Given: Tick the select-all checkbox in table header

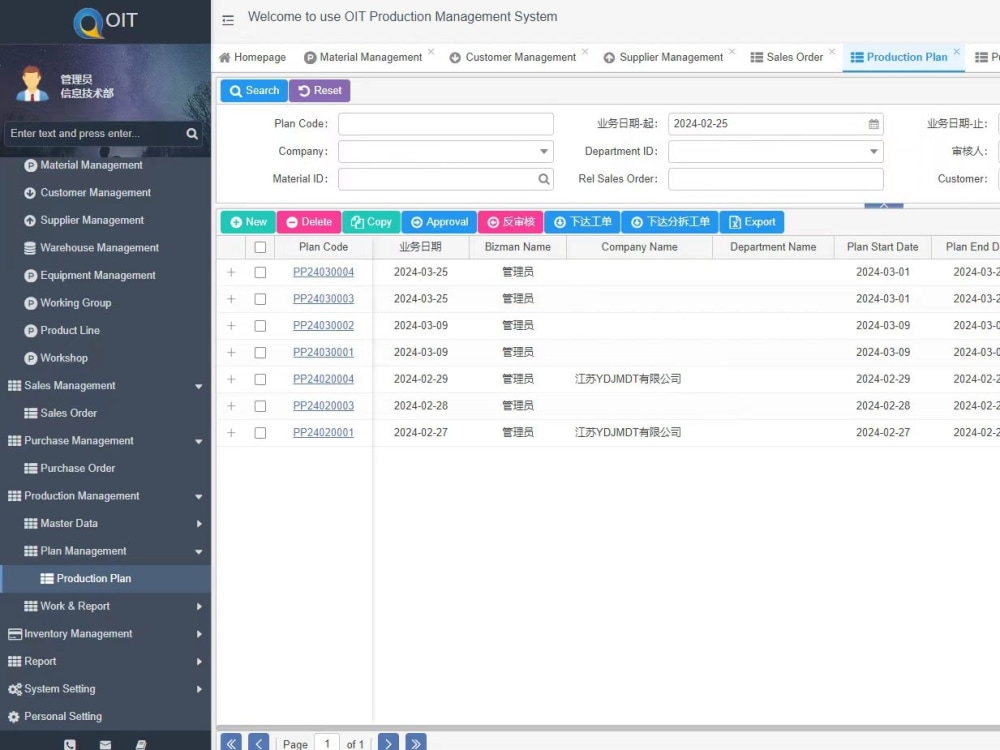Looking at the screenshot, I should 260,247.
